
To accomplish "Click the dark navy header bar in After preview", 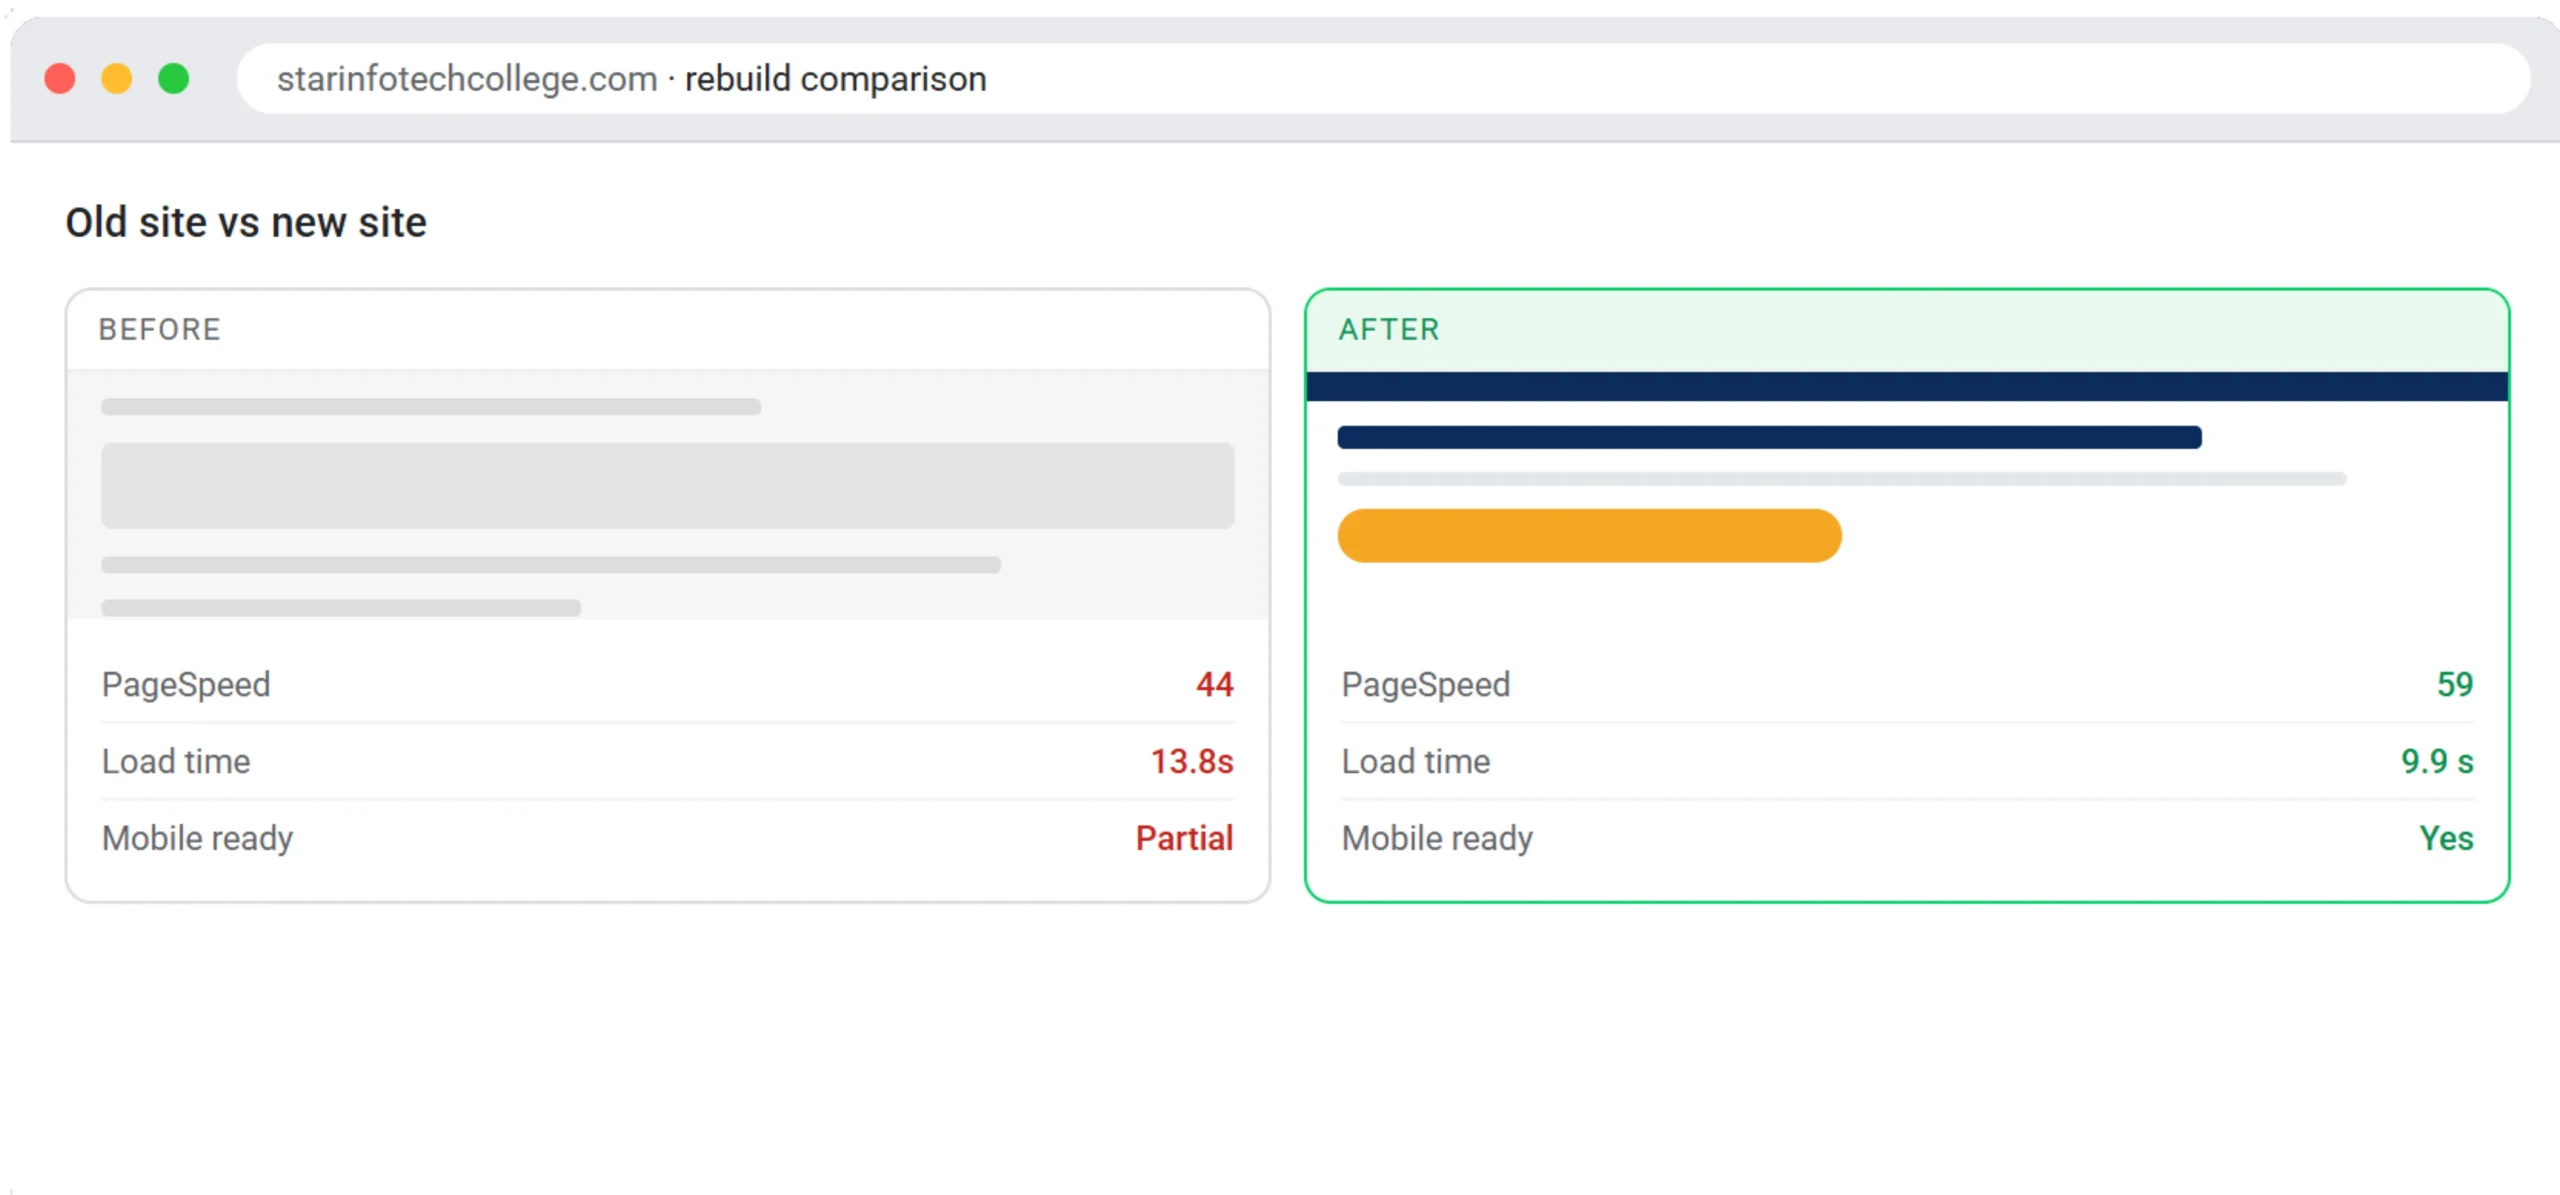I will point(1907,386).
